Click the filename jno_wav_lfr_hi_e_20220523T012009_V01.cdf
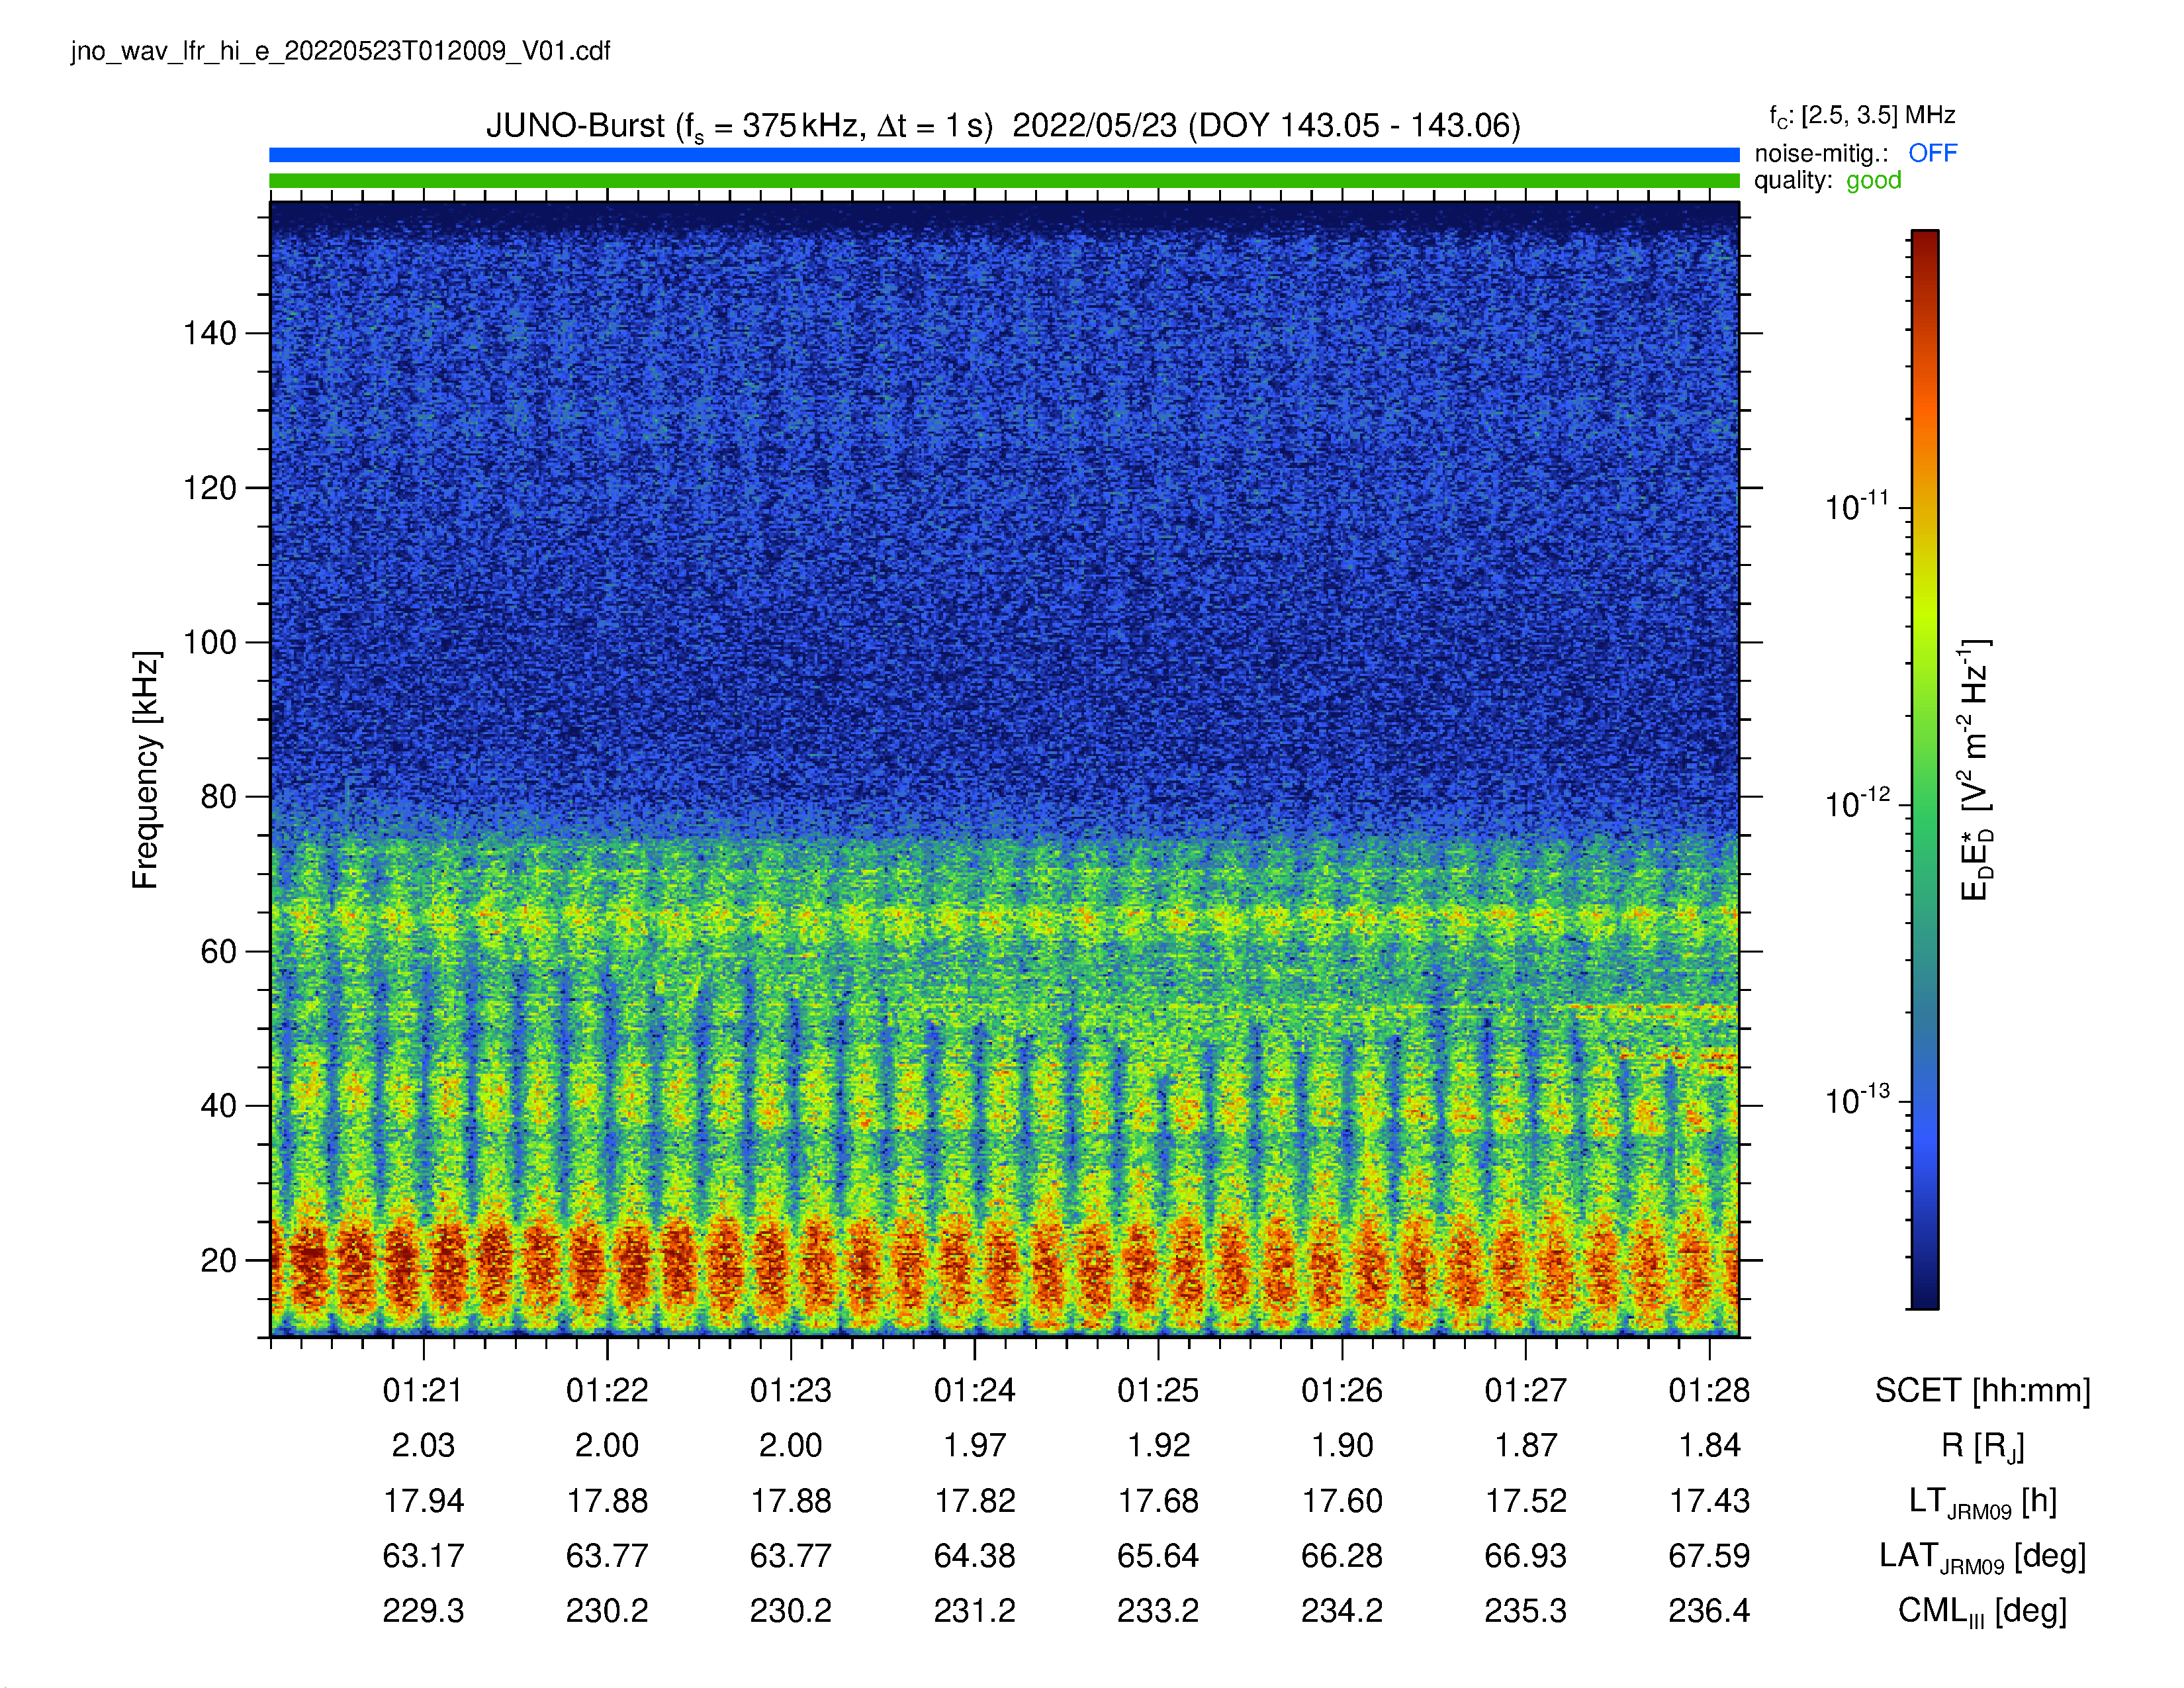 [340, 51]
